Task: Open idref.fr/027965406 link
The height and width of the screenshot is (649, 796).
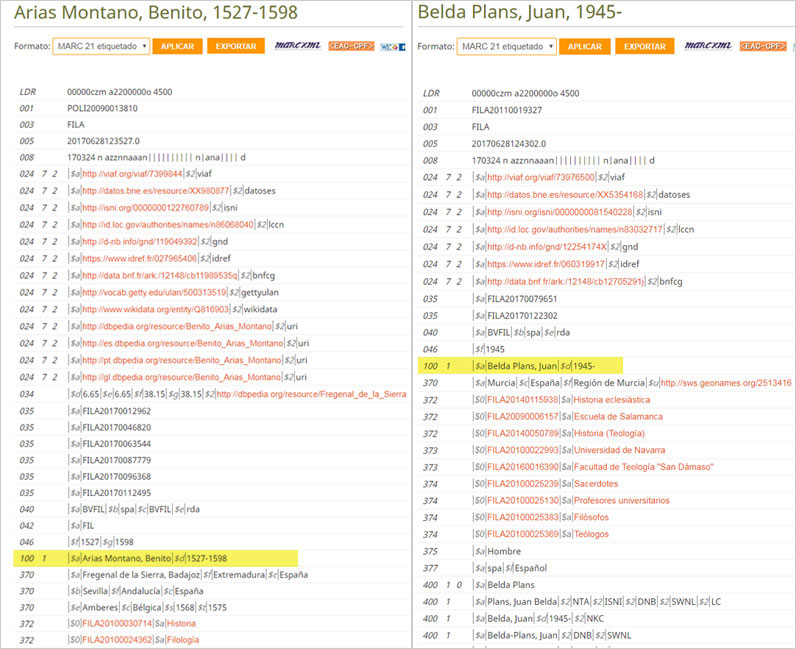Action: (139, 258)
